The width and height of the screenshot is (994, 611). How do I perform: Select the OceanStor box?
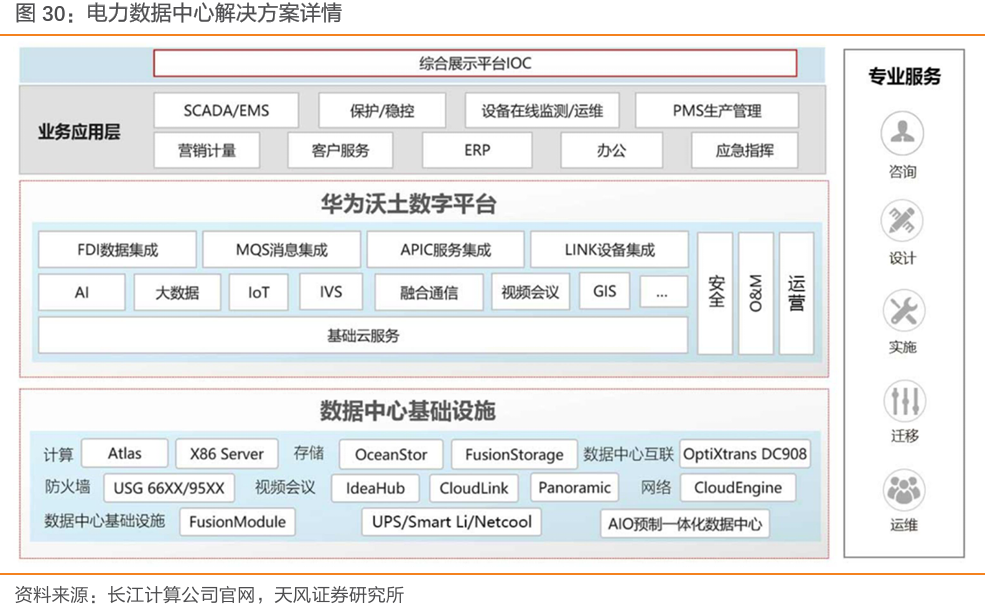391,454
